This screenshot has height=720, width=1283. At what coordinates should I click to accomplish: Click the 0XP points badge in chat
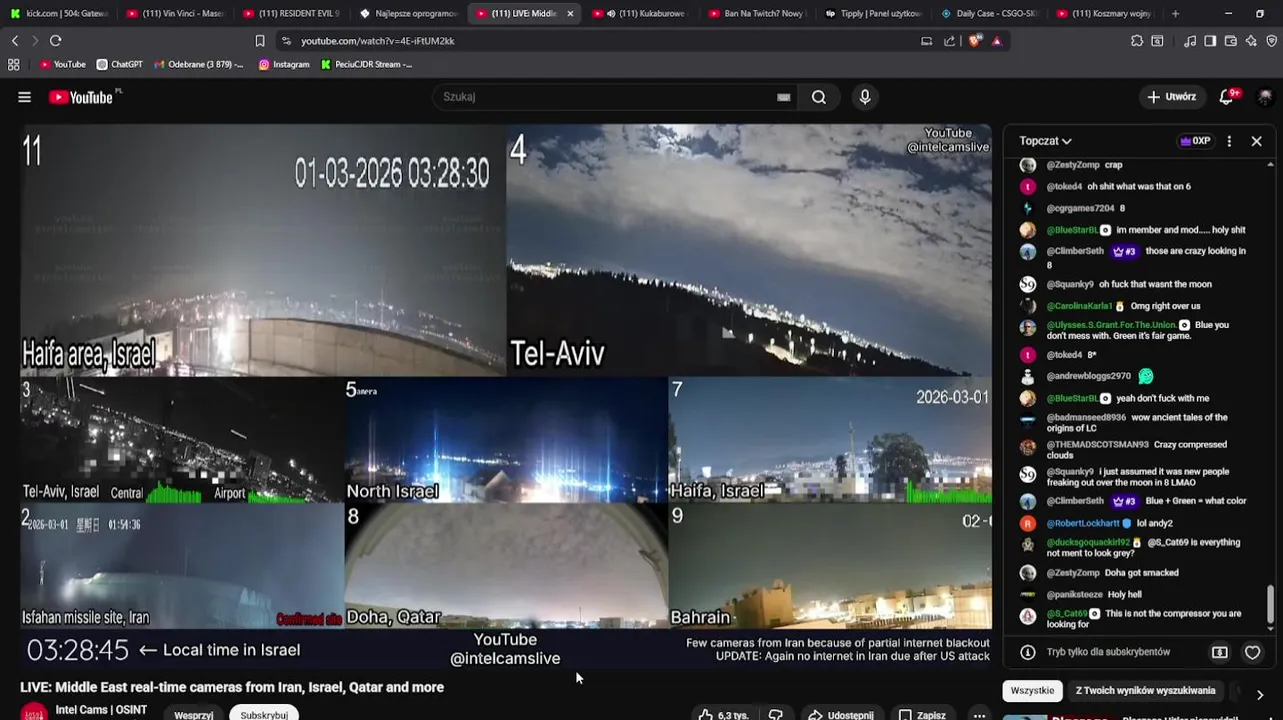1195,141
